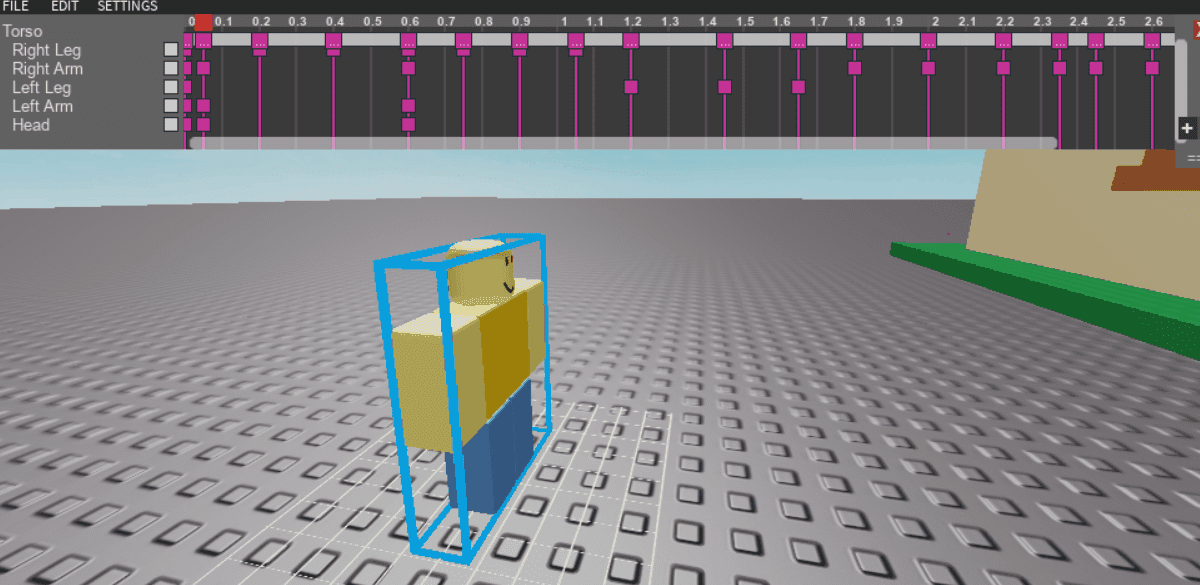Select the Left Arm part label
This screenshot has width=1200, height=585.
tap(42, 106)
